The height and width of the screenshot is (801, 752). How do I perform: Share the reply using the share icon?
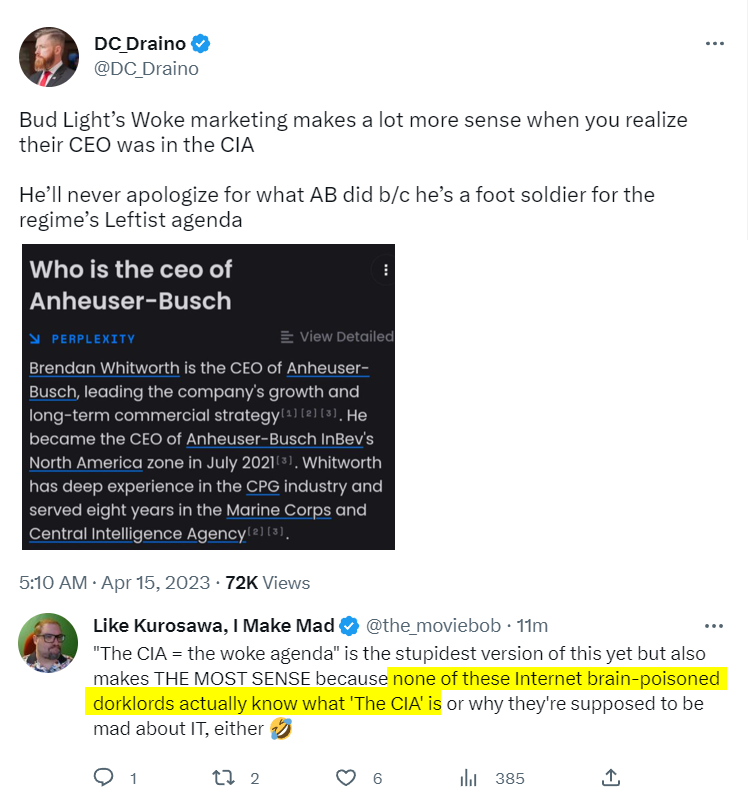click(x=610, y=777)
